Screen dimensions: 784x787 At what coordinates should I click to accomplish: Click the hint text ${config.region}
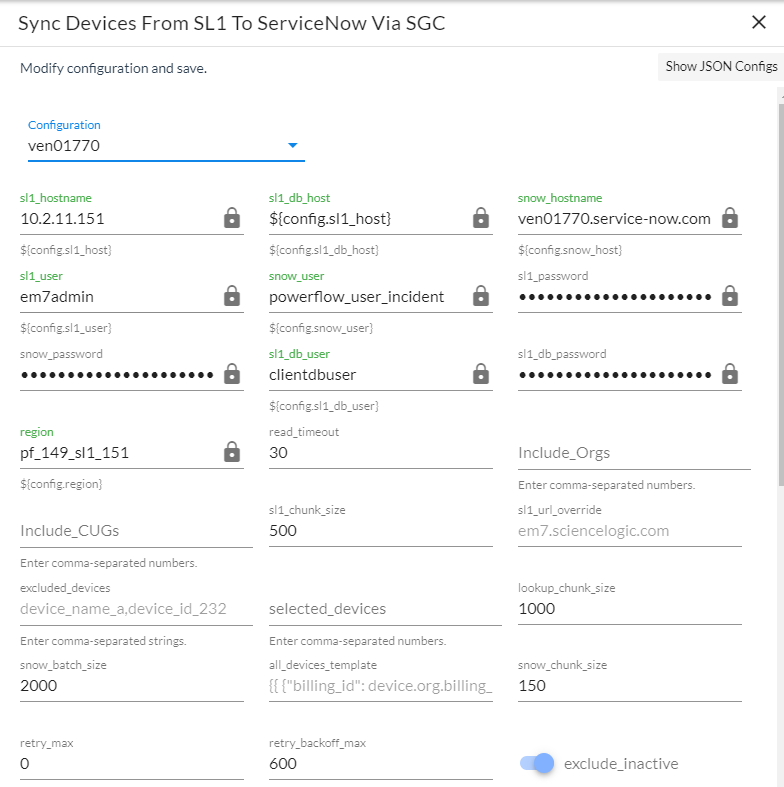61,484
